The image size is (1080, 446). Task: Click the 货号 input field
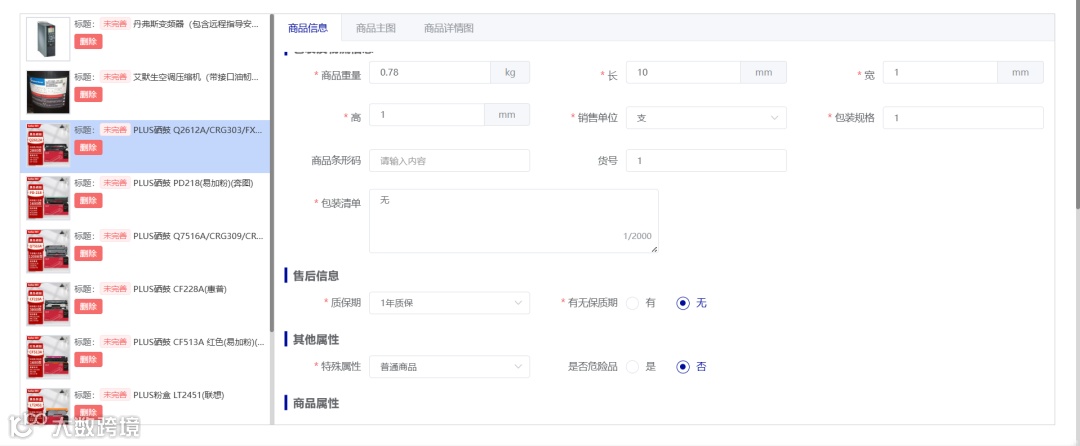point(706,160)
